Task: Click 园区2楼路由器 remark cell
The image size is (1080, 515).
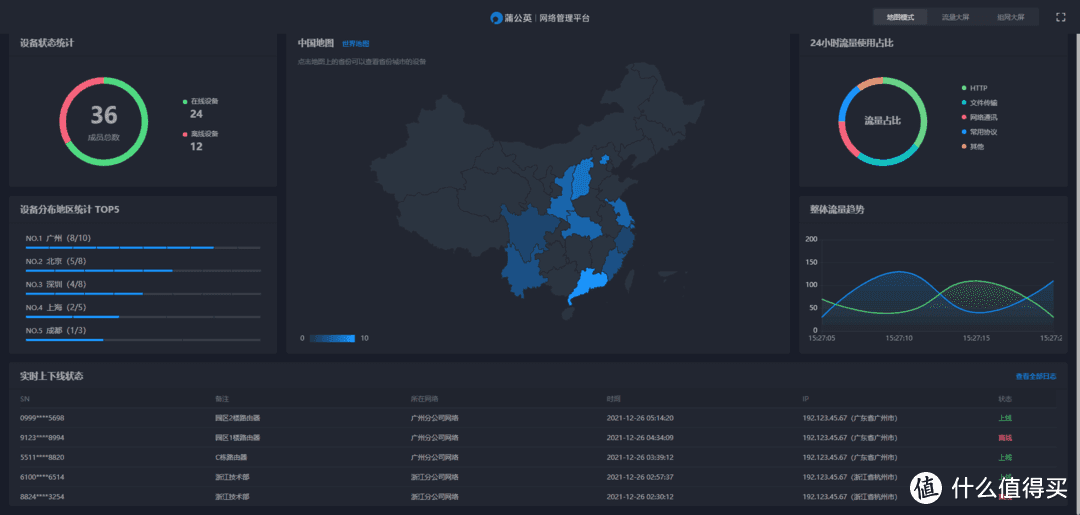Action: [238, 418]
